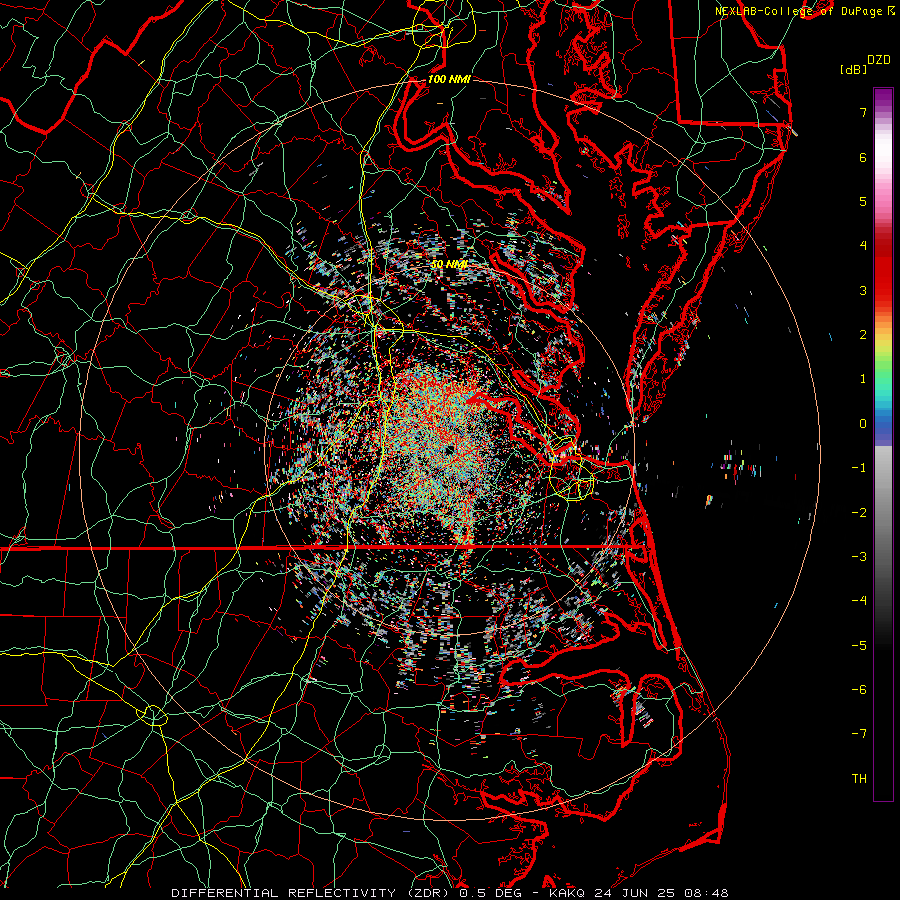Click the 5 value on the scale
This screenshot has height=900, width=900.
point(863,201)
